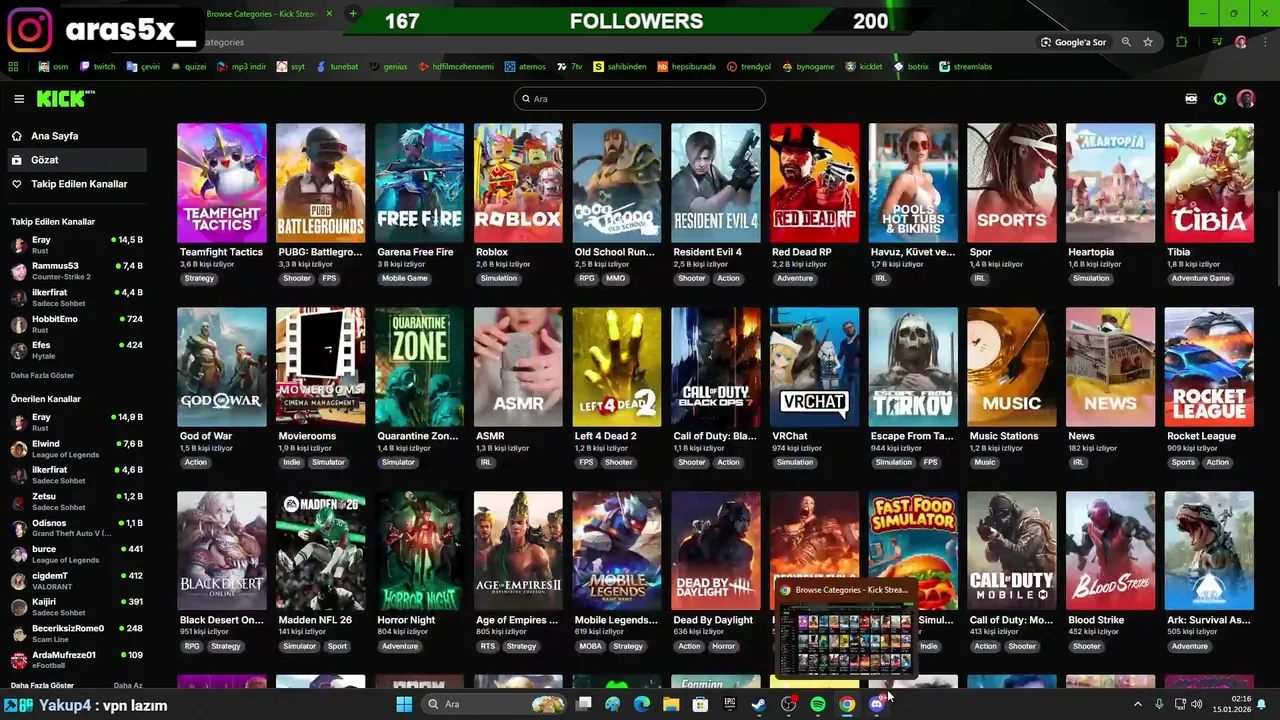Click the Music tag under Music Stations
This screenshot has width=1280, height=720.
click(x=985, y=462)
